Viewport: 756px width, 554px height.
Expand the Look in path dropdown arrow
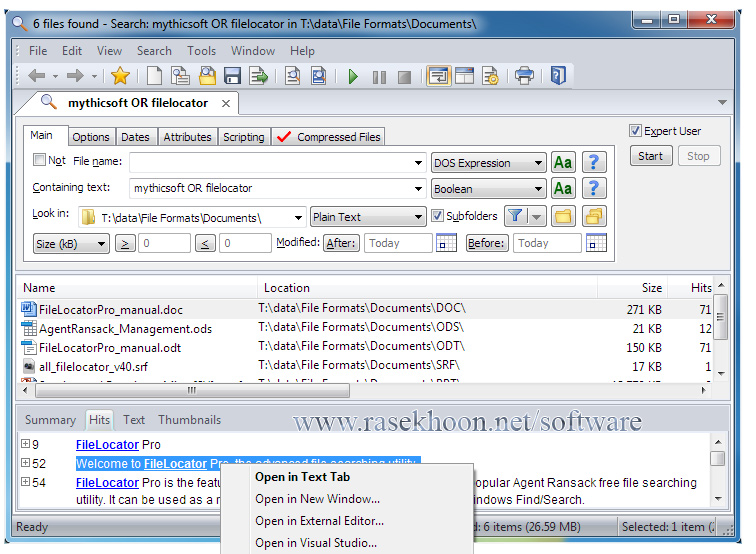pyautogui.click(x=298, y=218)
